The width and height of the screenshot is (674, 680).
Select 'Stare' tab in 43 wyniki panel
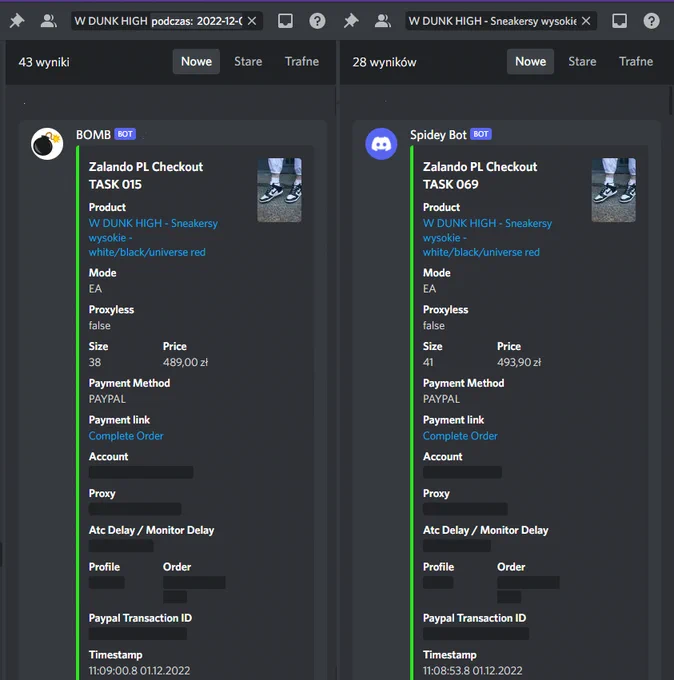click(x=248, y=62)
